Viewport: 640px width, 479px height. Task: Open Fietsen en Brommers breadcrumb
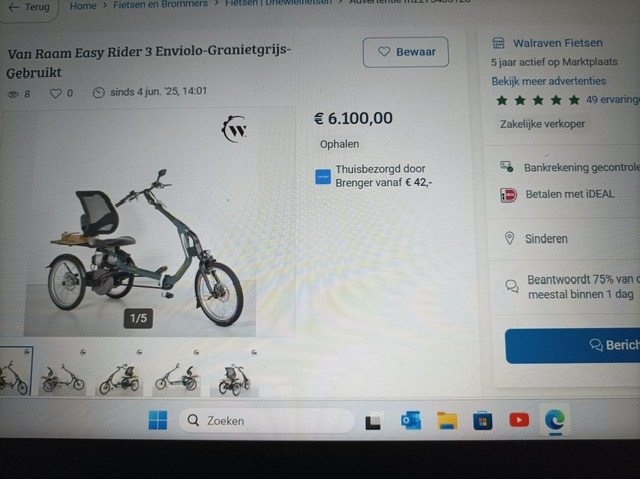click(x=160, y=4)
